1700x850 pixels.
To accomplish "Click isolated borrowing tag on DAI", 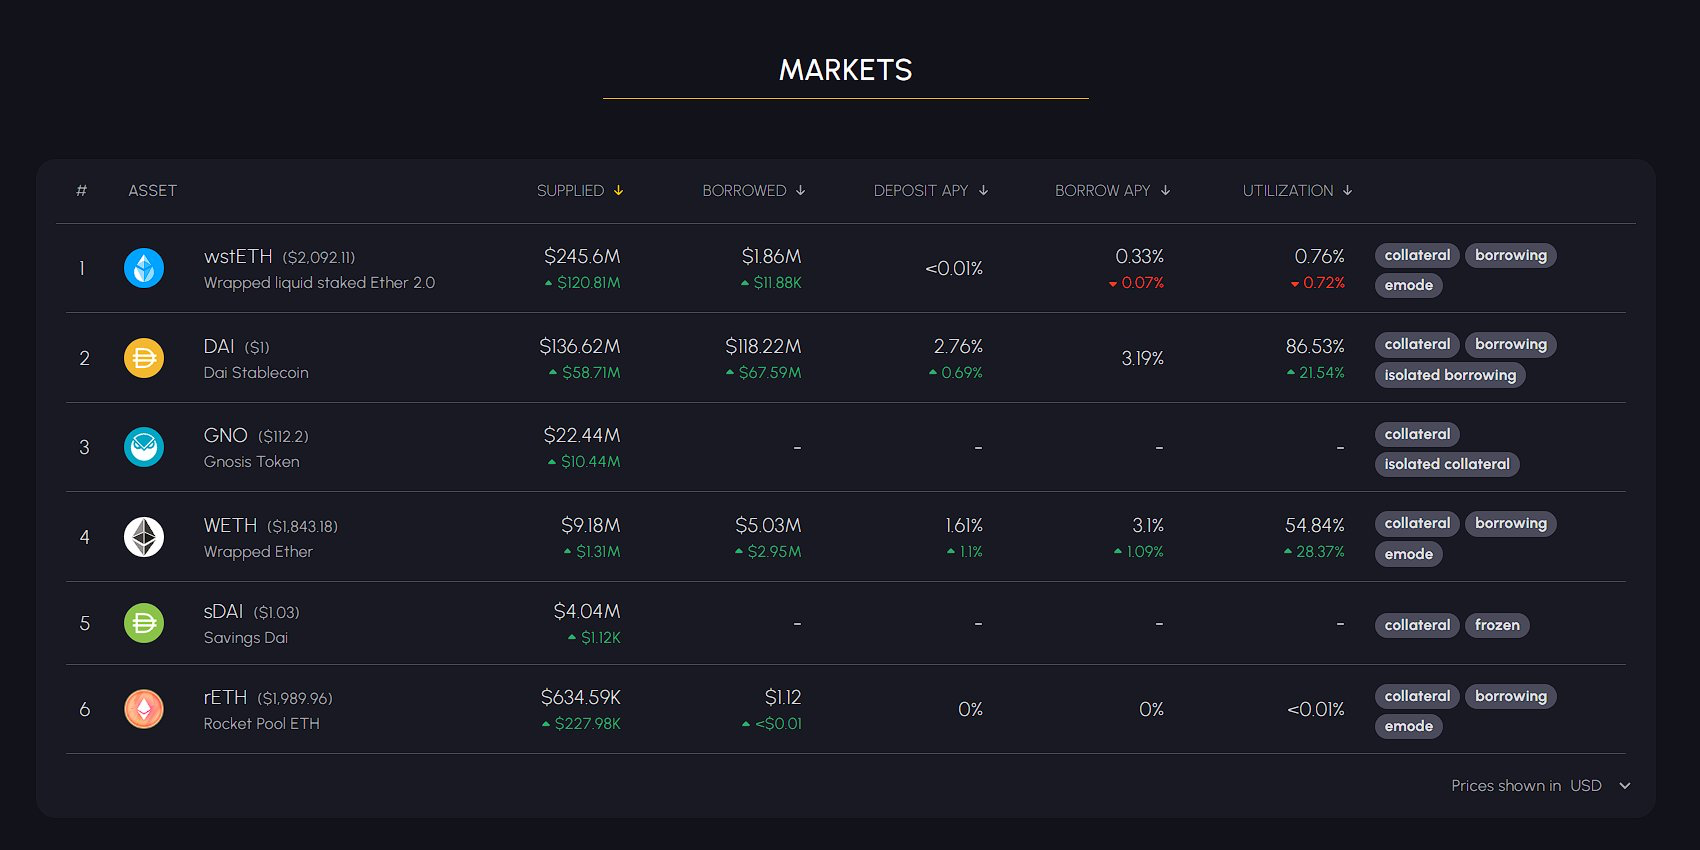I will 1449,375.
